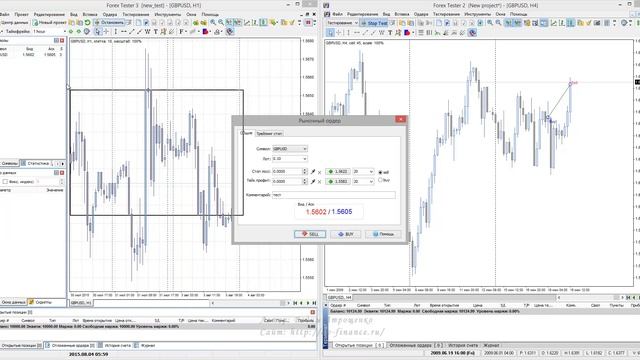This screenshot has height=360, width=640.
Task: Click the Стоп лосс value field
Action: click(x=287, y=171)
